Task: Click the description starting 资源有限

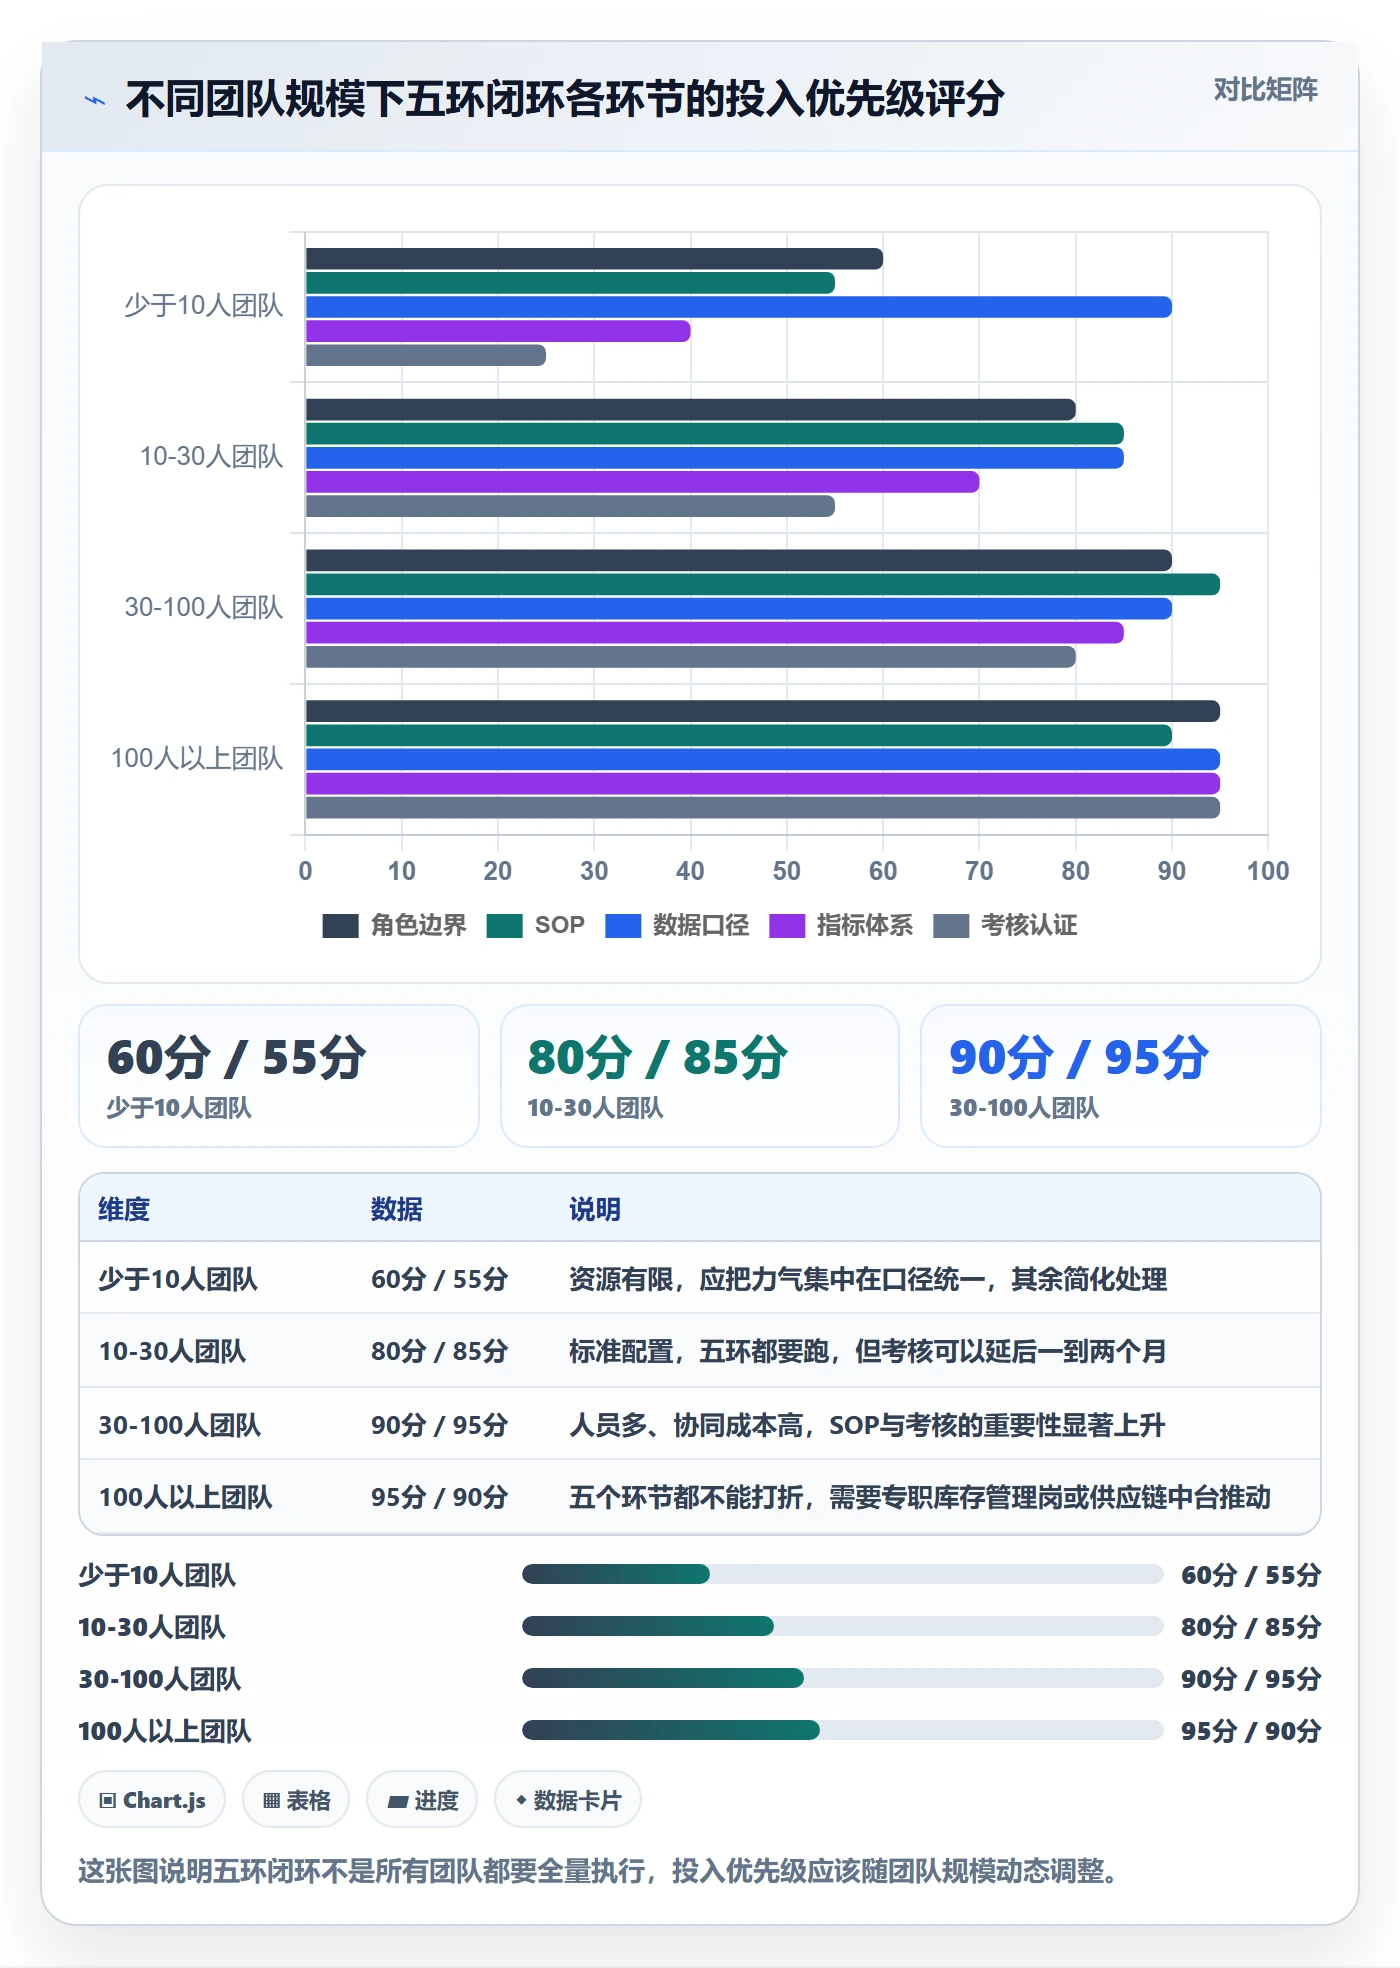Action: [x=868, y=1279]
